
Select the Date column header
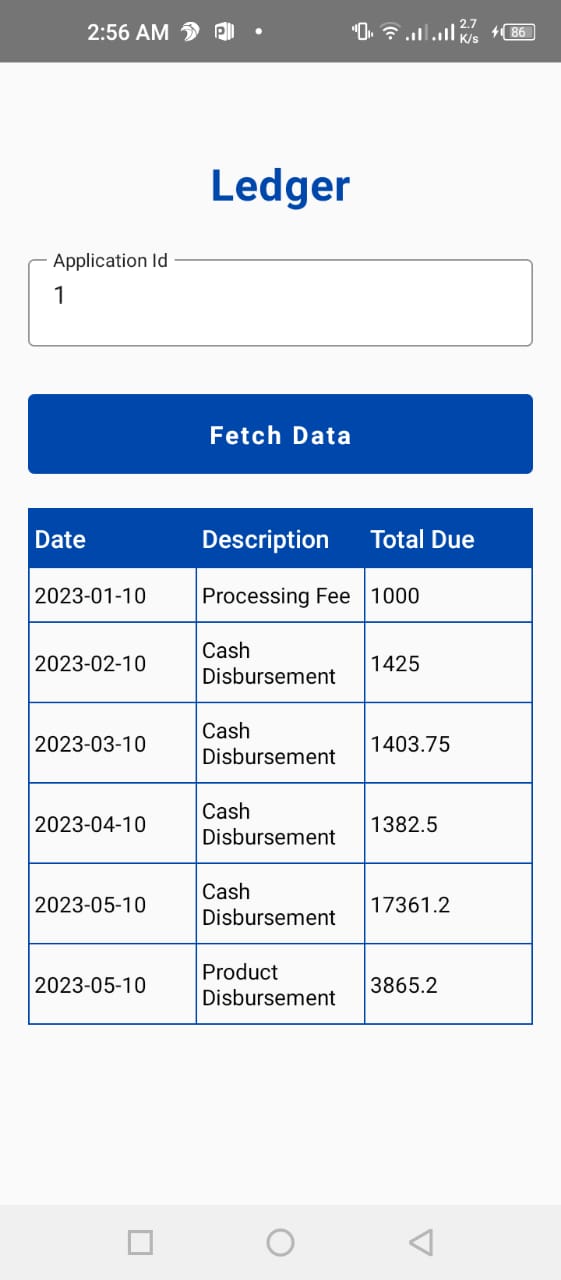click(60, 540)
